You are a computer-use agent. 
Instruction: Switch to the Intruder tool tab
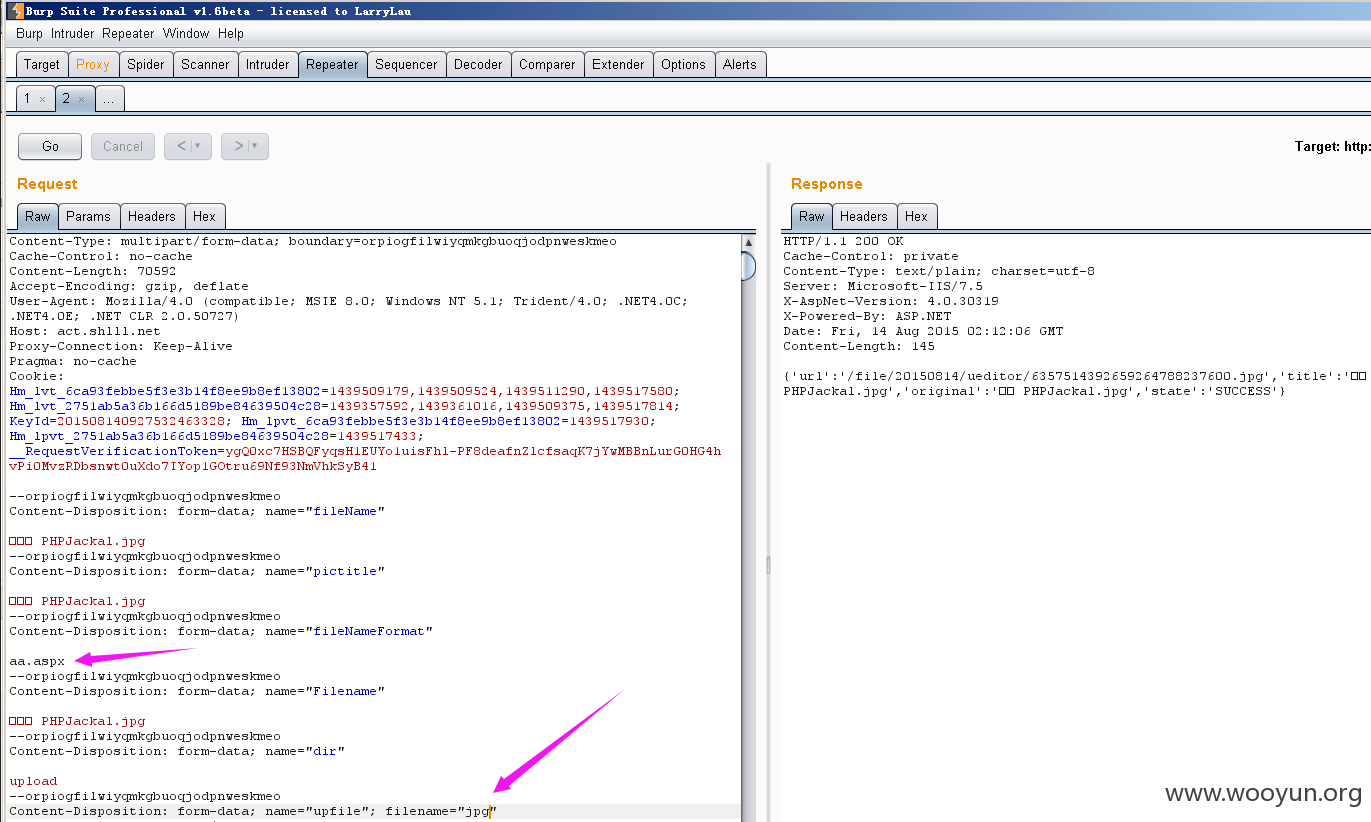point(268,64)
